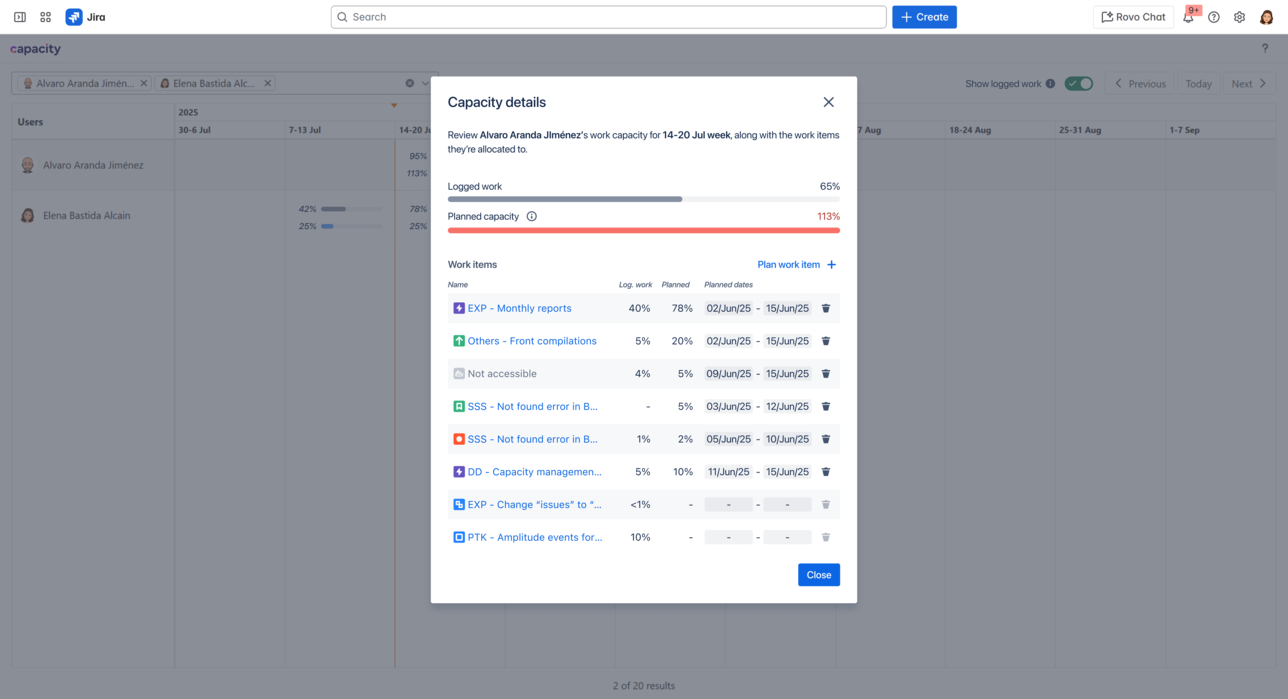Click trash icon for EXP - Change issues row
The width and height of the screenshot is (1288, 699).
point(826,505)
